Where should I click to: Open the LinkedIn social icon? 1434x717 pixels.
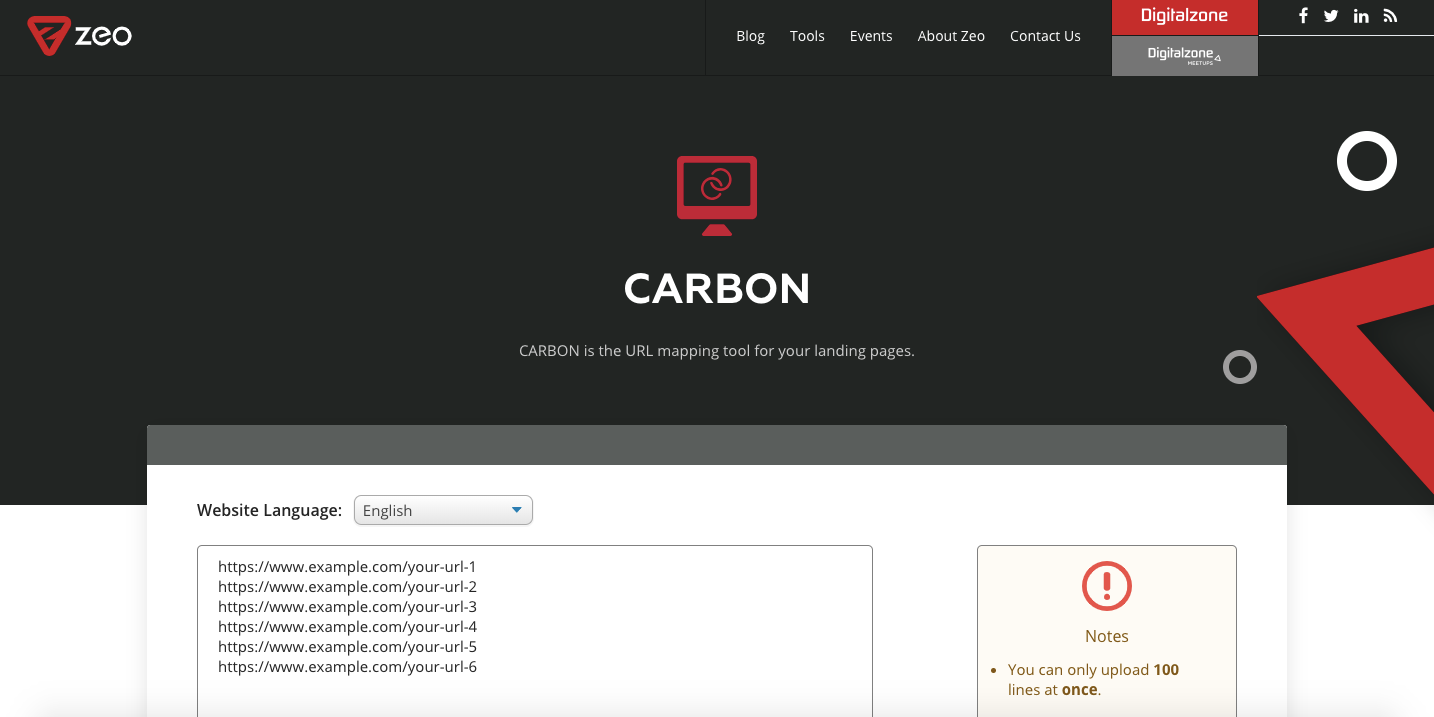(1360, 16)
